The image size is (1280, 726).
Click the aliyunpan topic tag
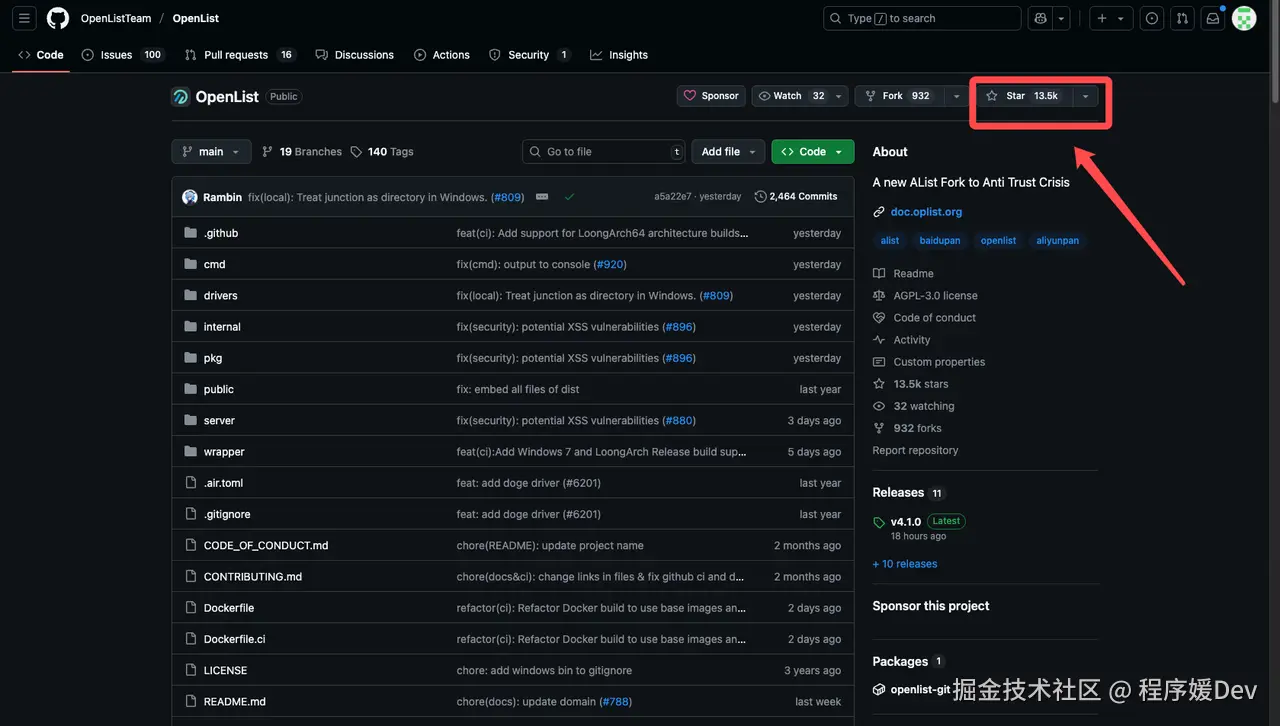click(1058, 241)
